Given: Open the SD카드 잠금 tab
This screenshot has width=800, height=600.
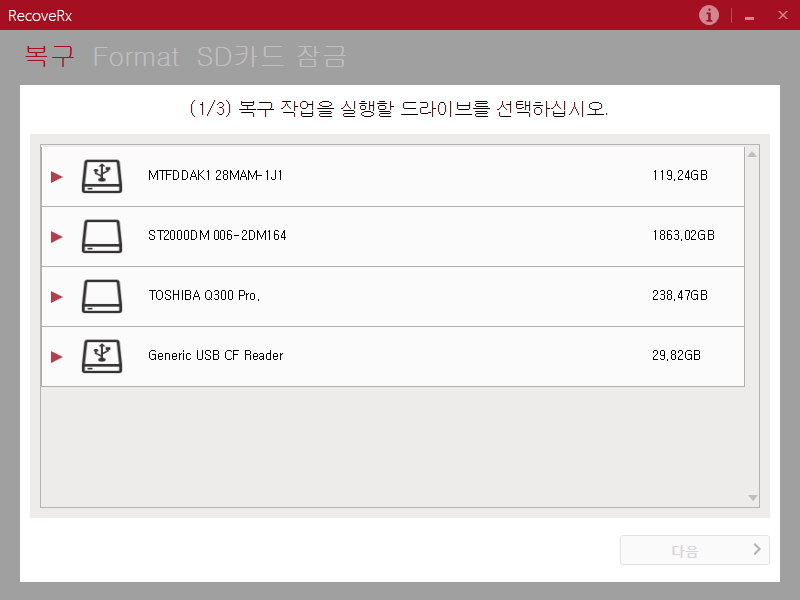Looking at the screenshot, I should pyautogui.click(x=271, y=57).
